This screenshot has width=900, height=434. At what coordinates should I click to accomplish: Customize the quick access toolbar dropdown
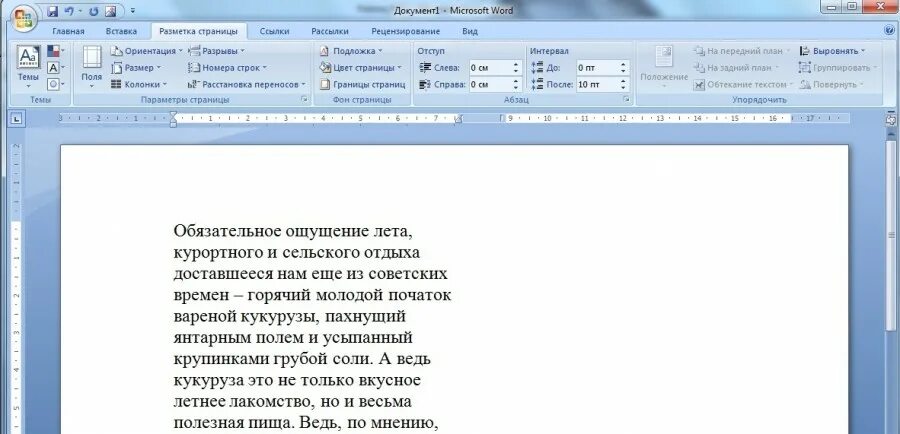pos(133,11)
